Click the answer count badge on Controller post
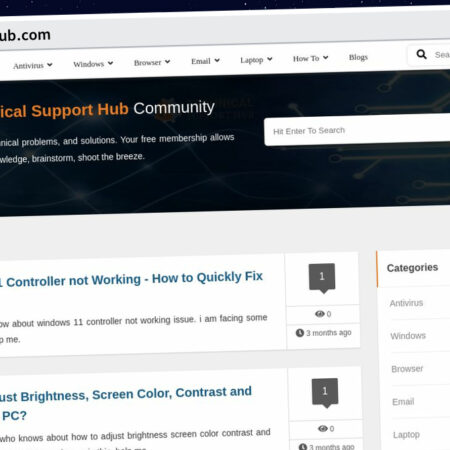Image resolution: width=450 pixels, height=450 pixels. tap(322, 278)
